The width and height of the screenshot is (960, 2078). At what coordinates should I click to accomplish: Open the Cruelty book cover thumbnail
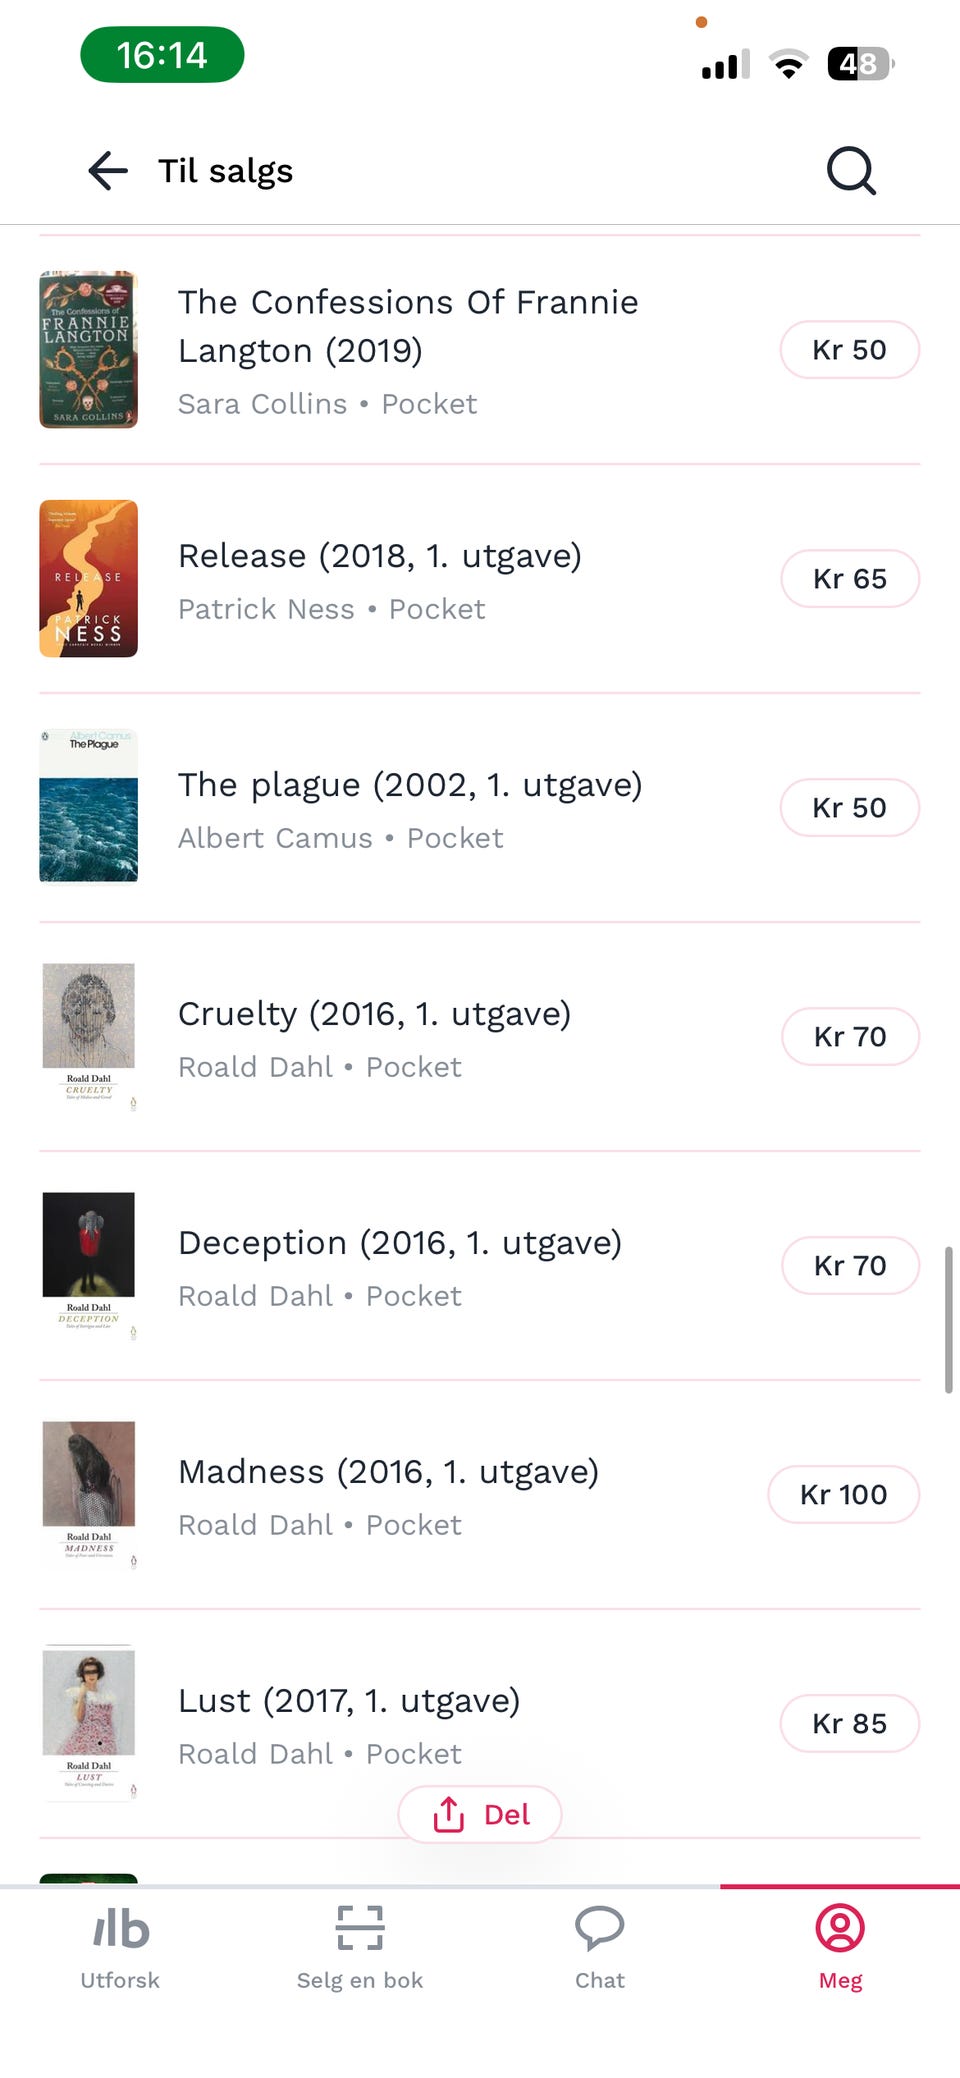point(89,1036)
